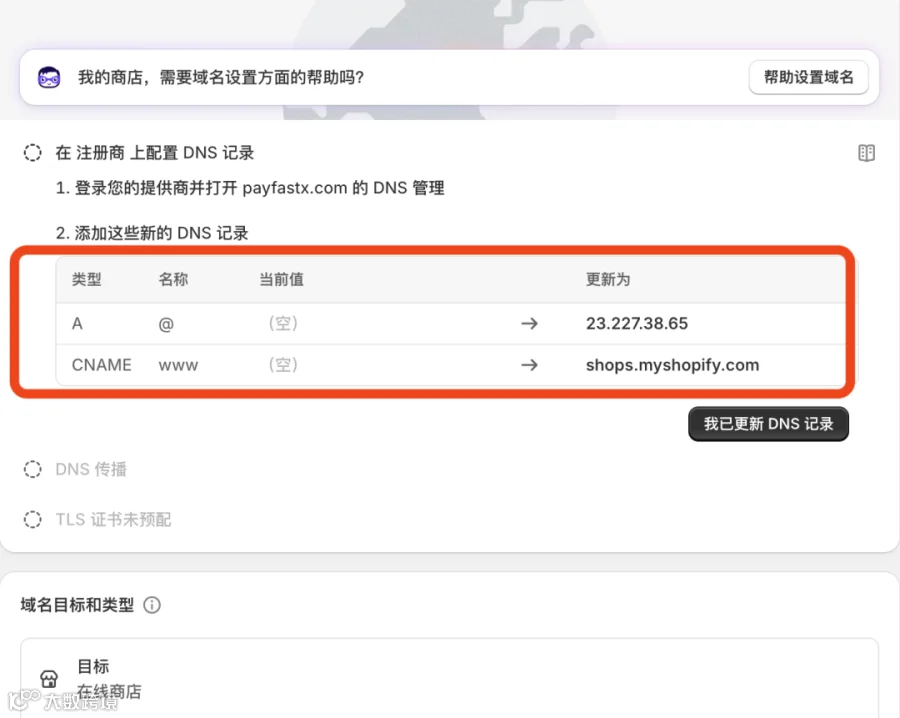The height and width of the screenshot is (718, 900).
Task: Click the store icon next to 目标
Action: [49, 679]
